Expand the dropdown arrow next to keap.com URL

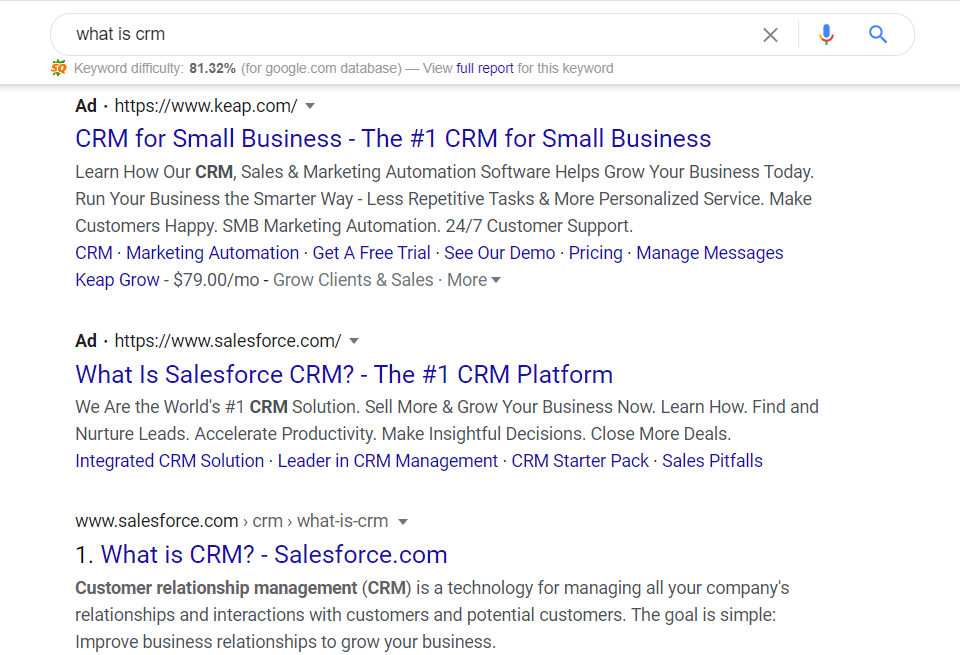tap(310, 106)
